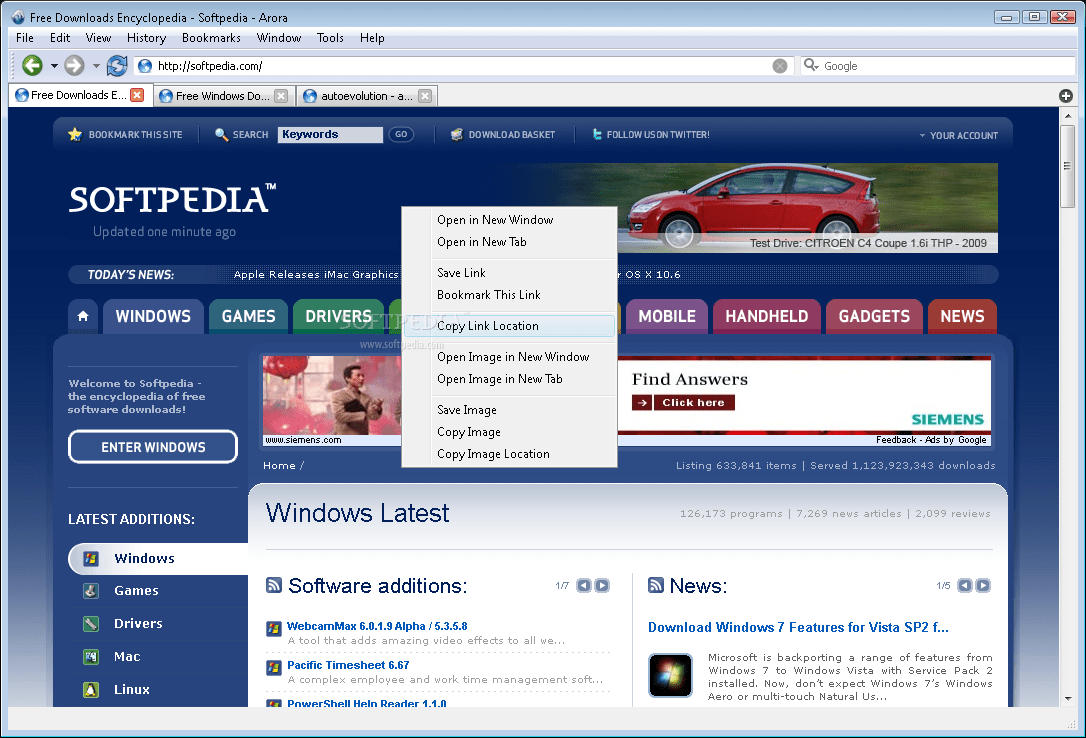The height and width of the screenshot is (738, 1086).
Task: Open the File menu
Action: pyautogui.click(x=25, y=38)
